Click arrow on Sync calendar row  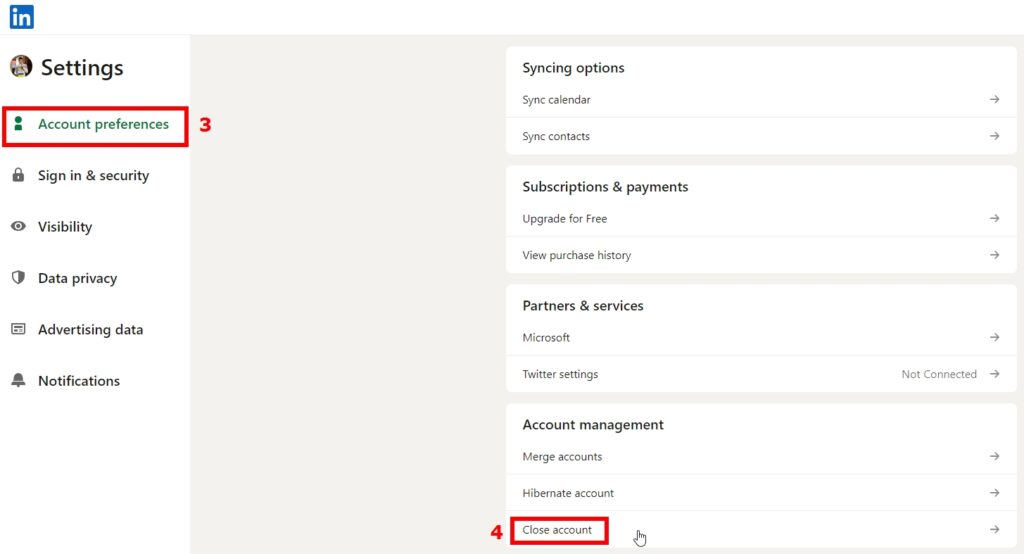[994, 99]
